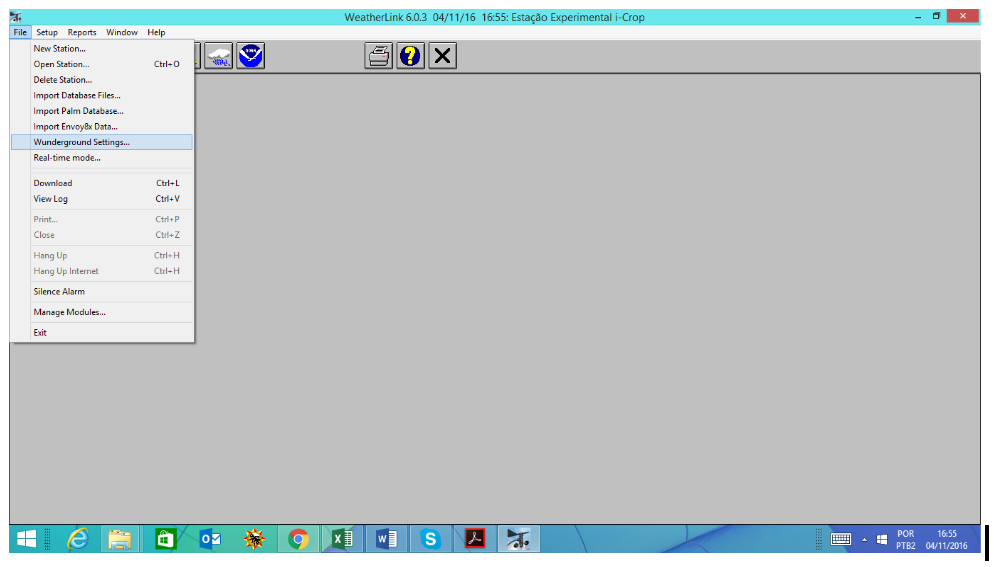Click the WeatherLink icon in taskbar
This screenshot has height=567, width=996.
coord(518,539)
